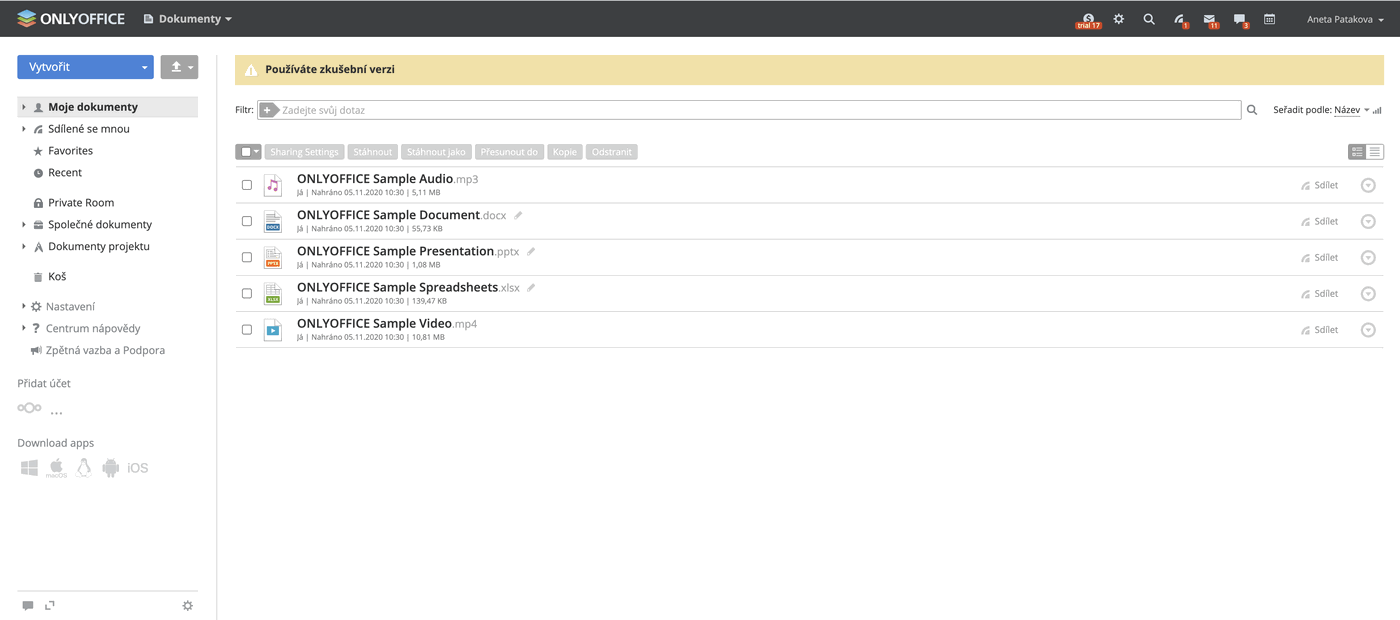The image size is (1400, 620).
Task: Open the mail icon in top bar
Action: point(1210,20)
